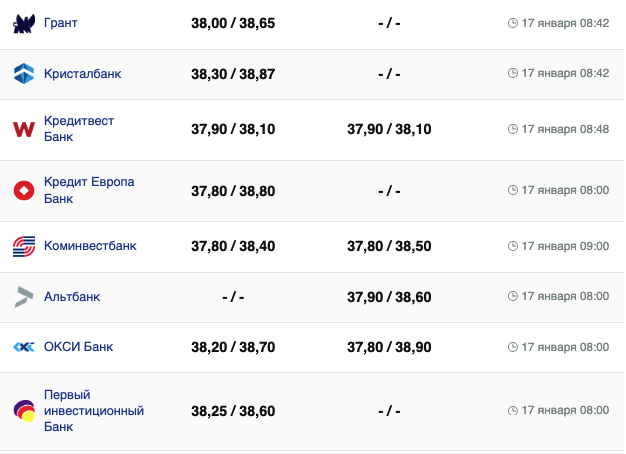Click Грант rate 38,00 / 38,65
The image size is (626, 454).
[232, 23]
